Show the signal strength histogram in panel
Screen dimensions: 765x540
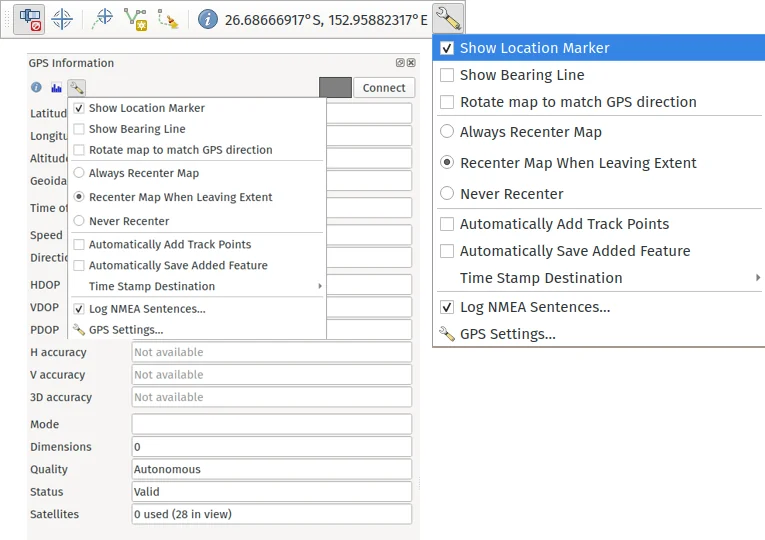click(x=56, y=88)
